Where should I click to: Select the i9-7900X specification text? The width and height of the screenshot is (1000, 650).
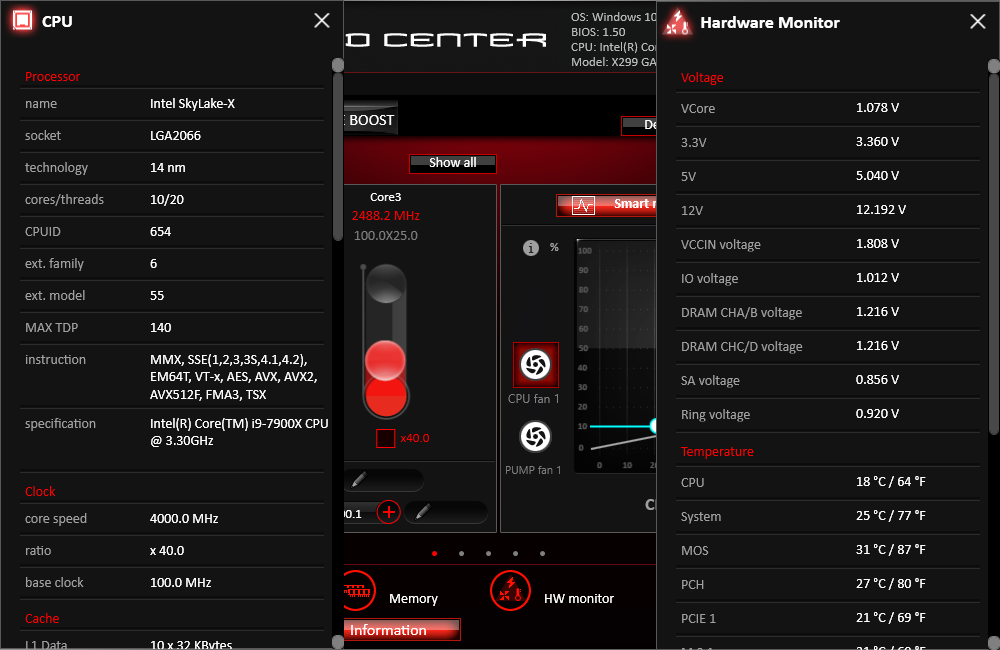[x=239, y=432]
